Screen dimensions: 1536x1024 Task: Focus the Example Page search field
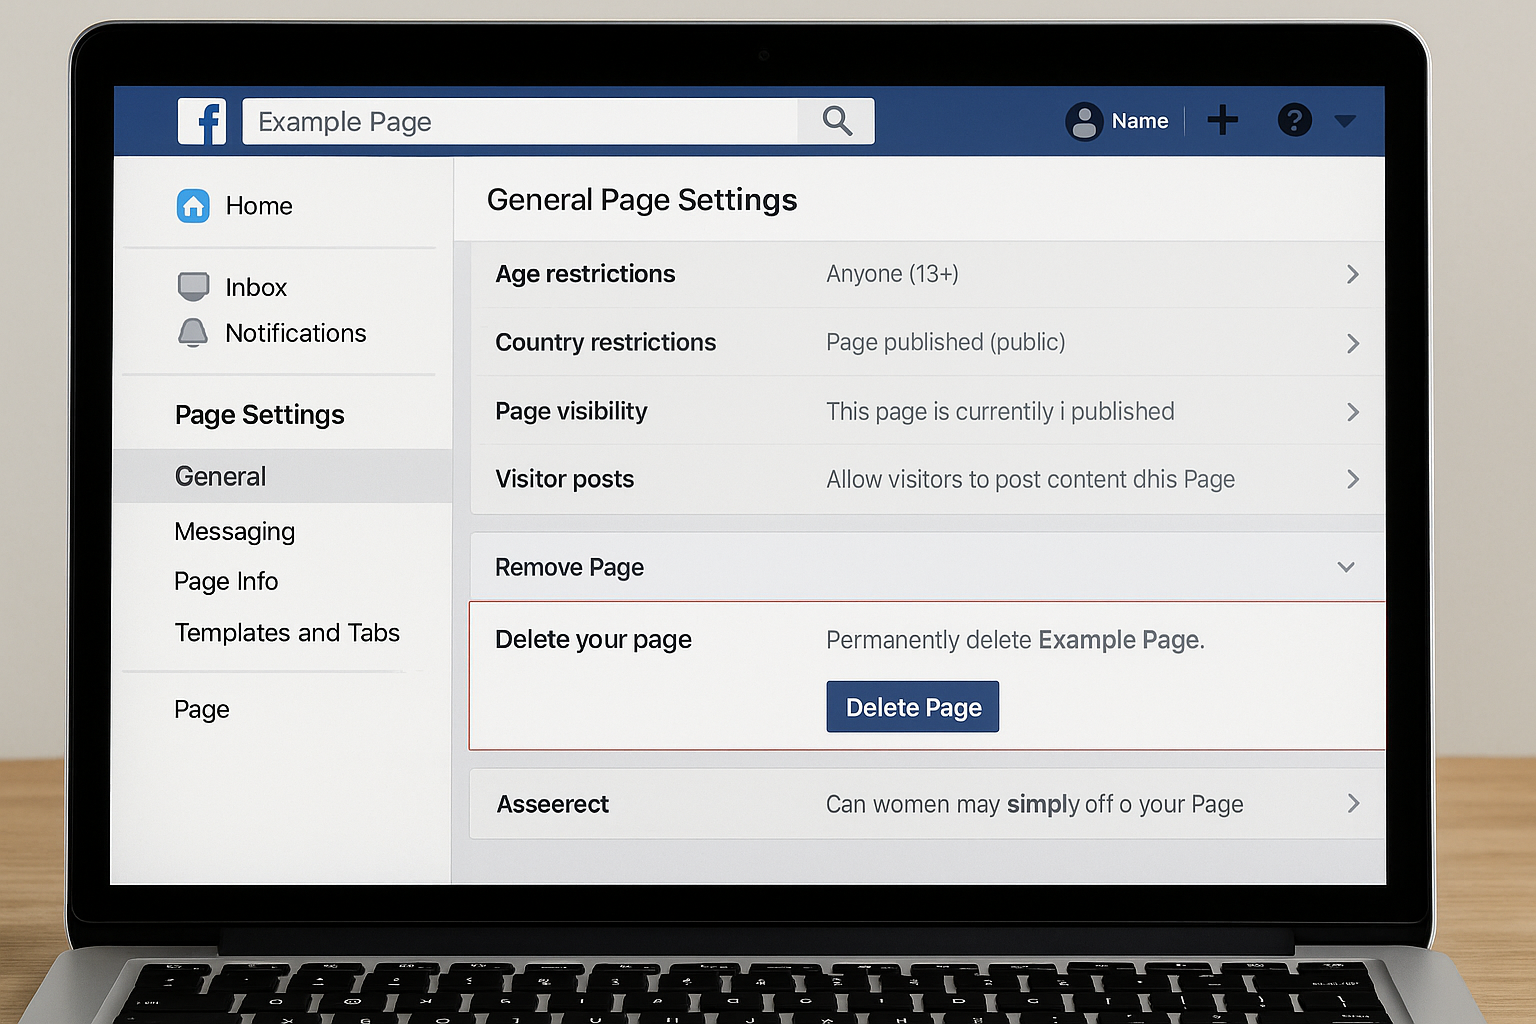520,121
